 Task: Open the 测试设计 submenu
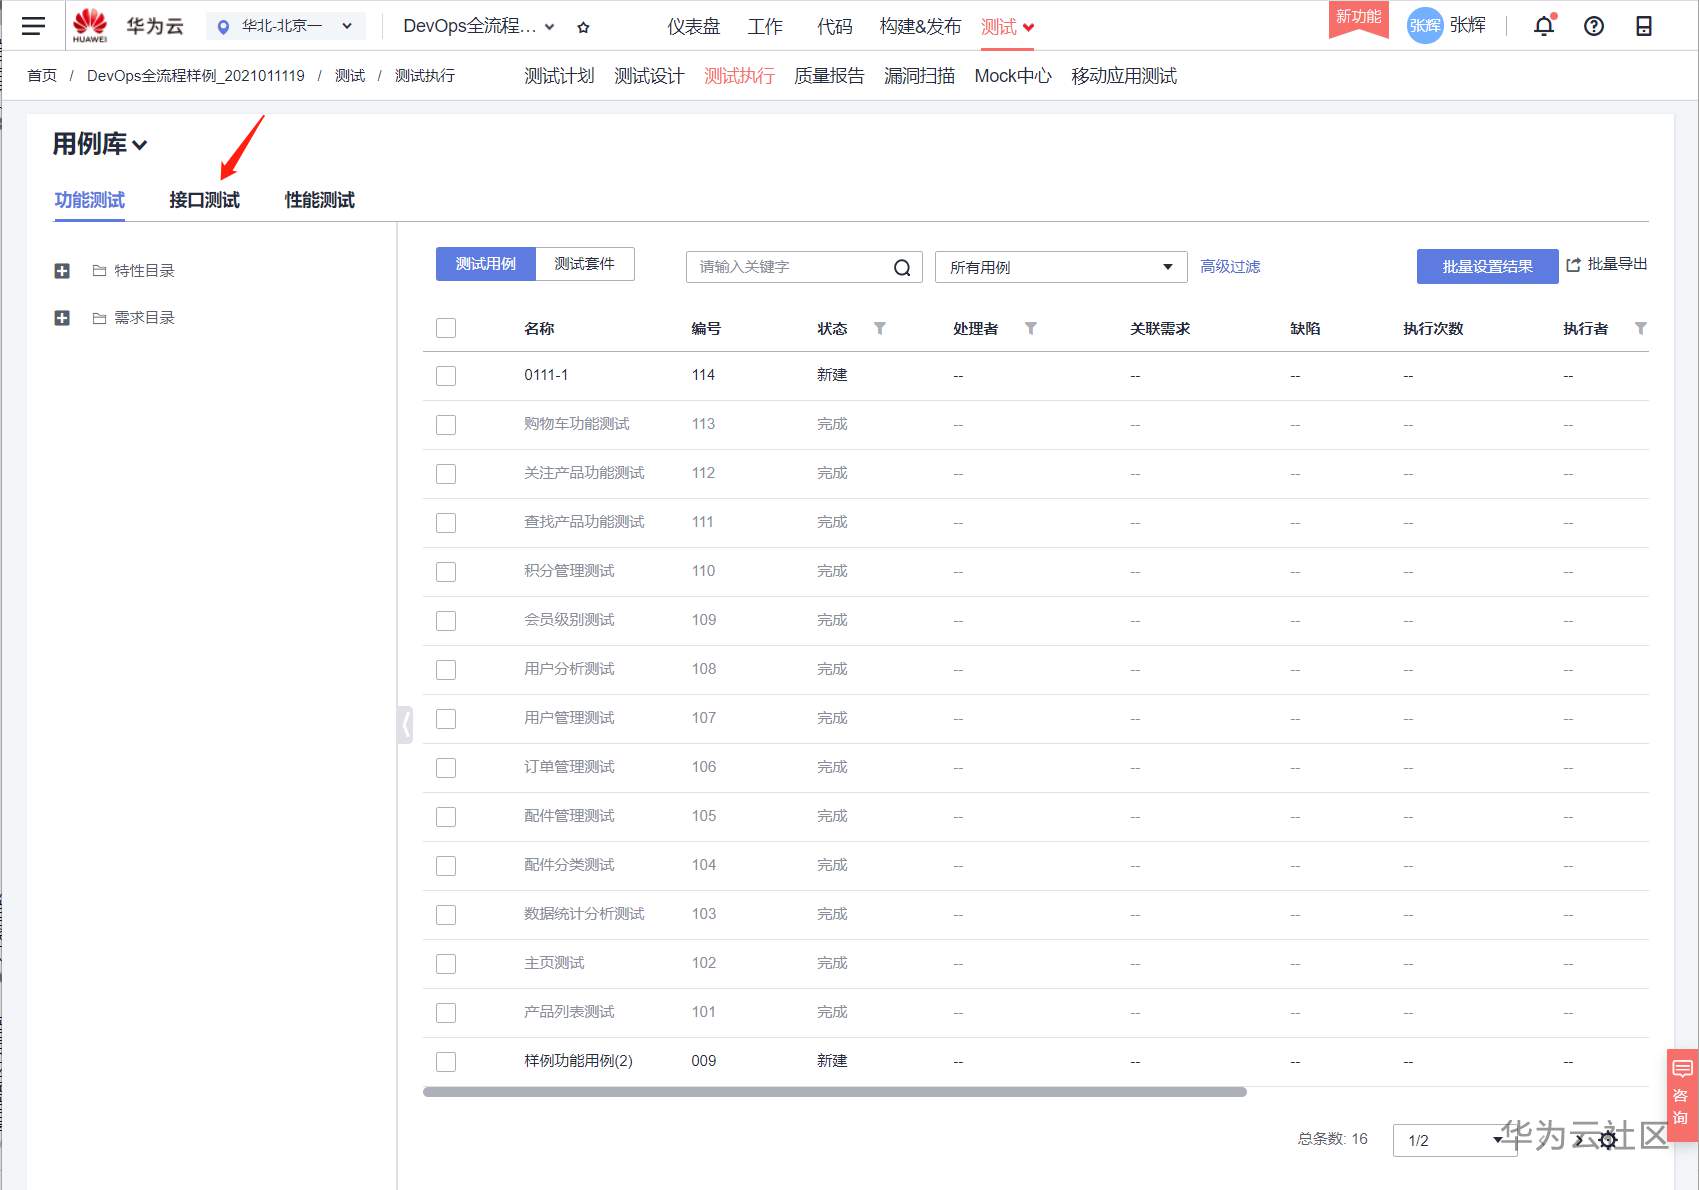649,76
